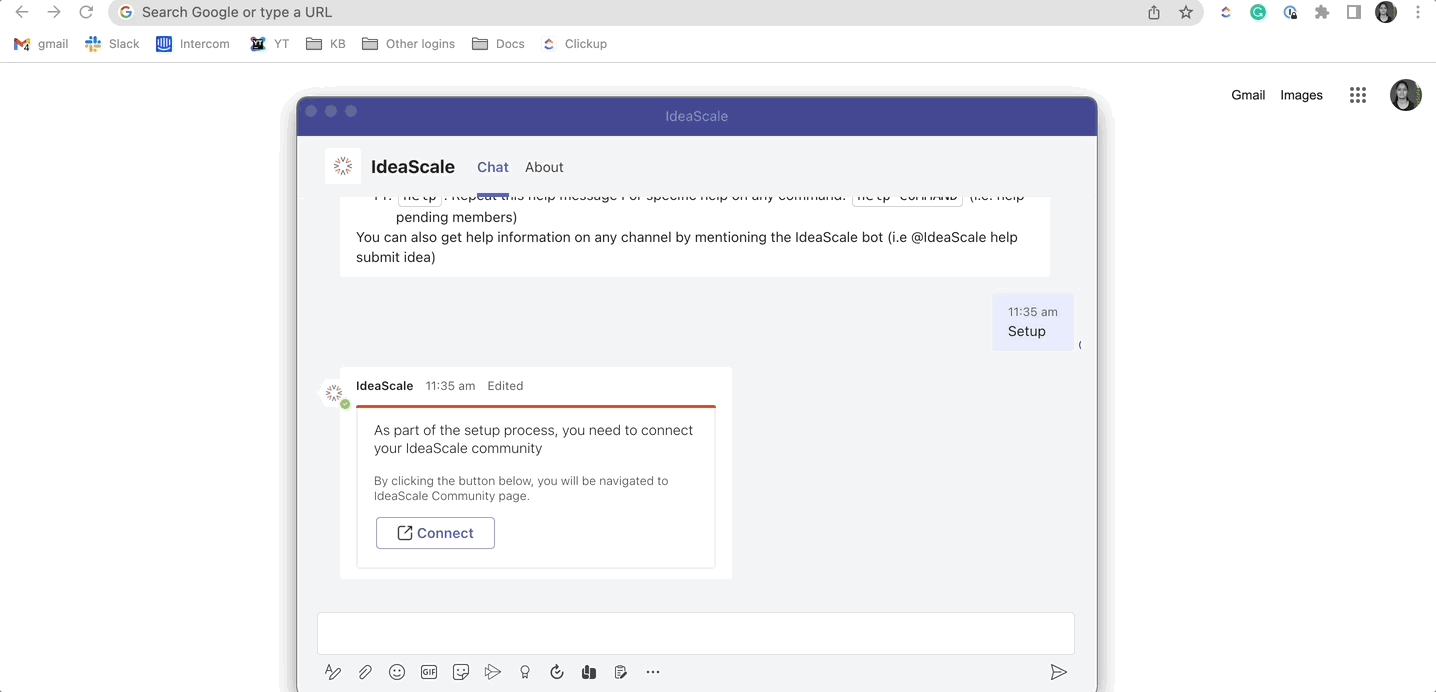This screenshot has height=692, width=1436.
Task: Open the Praise badge icon
Action: [x=525, y=672]
